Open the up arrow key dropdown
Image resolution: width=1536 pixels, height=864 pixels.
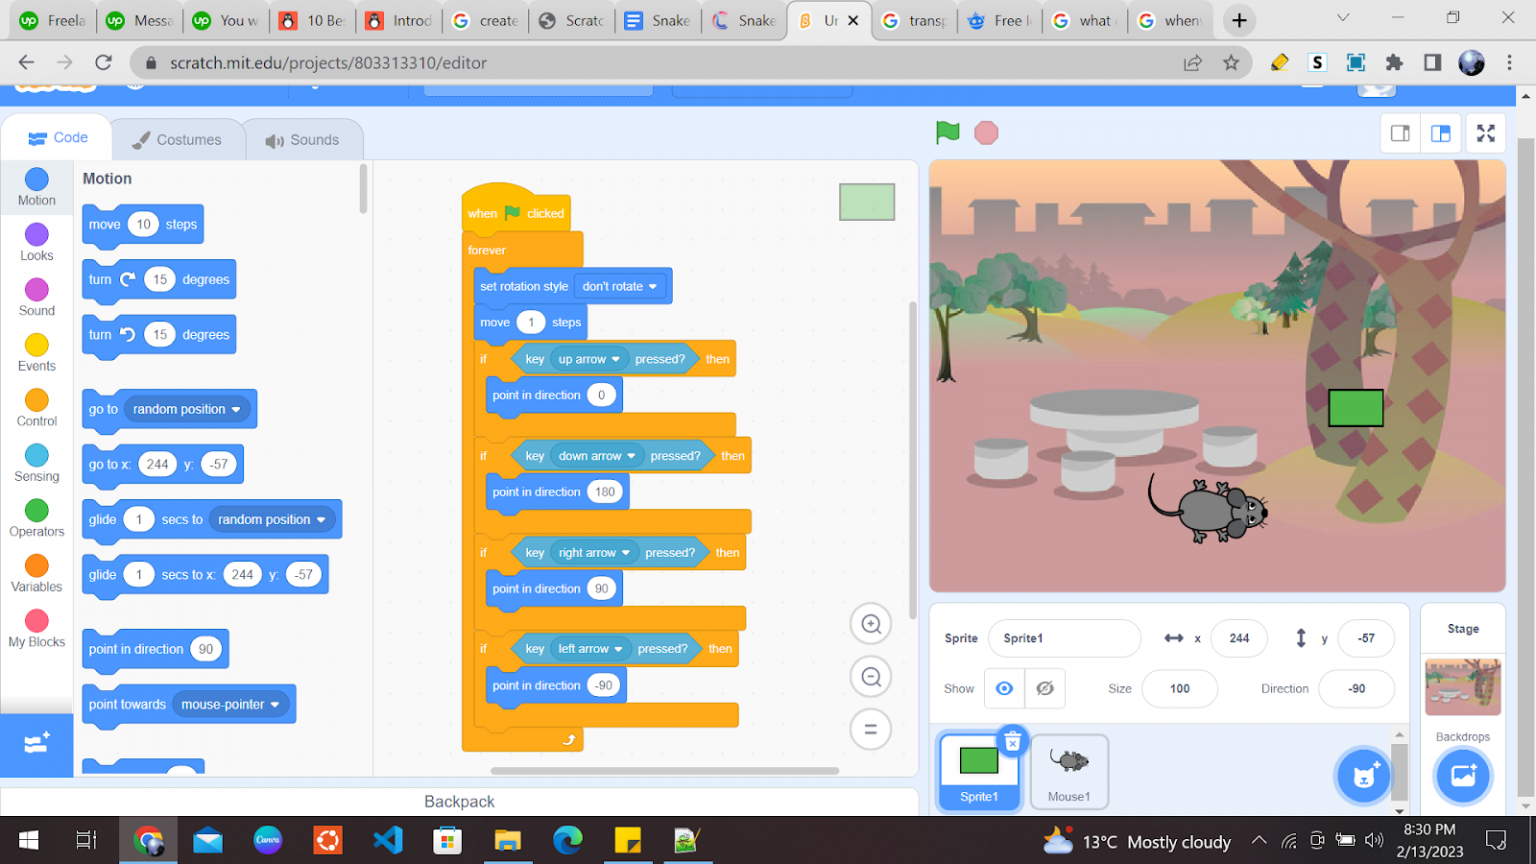(x=588, y=358)
